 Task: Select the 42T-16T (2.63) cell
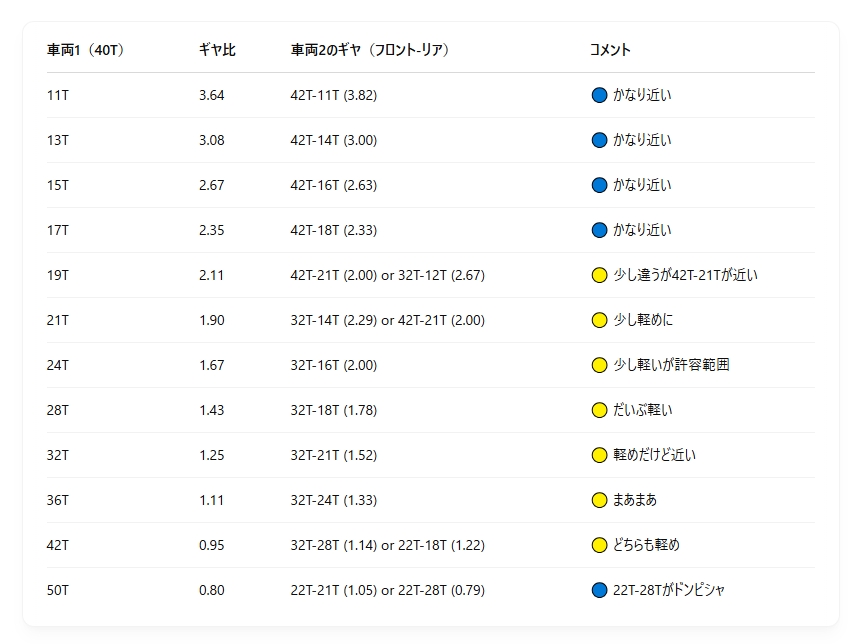point(334,185)
